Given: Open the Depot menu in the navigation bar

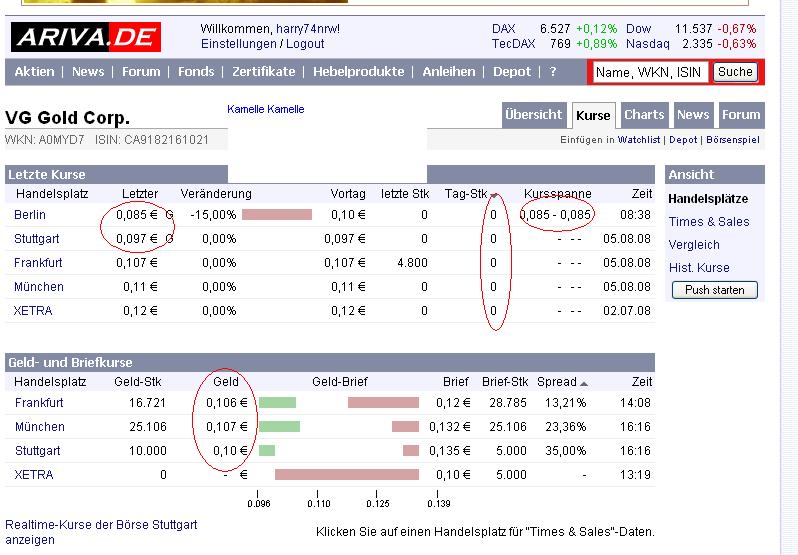Looking at the screenshot, I should click(511, 72).
